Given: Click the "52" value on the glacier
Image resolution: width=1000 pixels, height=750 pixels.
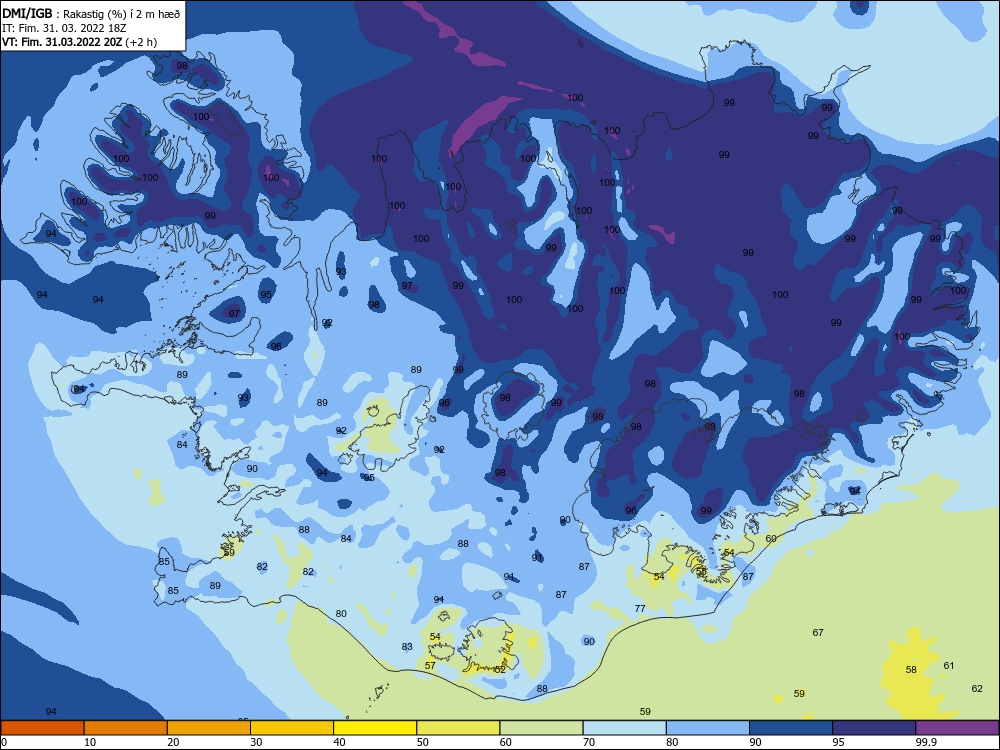Looking at the screenshot, I should coord(500,670).
